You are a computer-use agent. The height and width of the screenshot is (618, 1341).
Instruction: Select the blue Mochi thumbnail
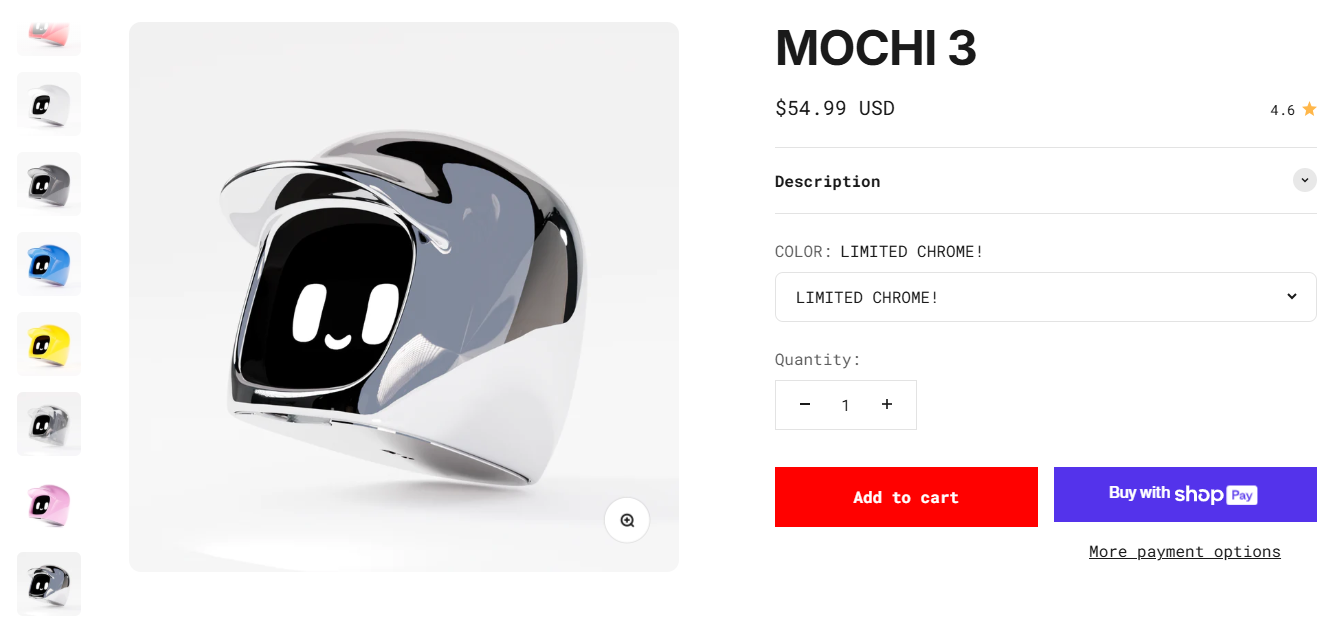(49, 264)
